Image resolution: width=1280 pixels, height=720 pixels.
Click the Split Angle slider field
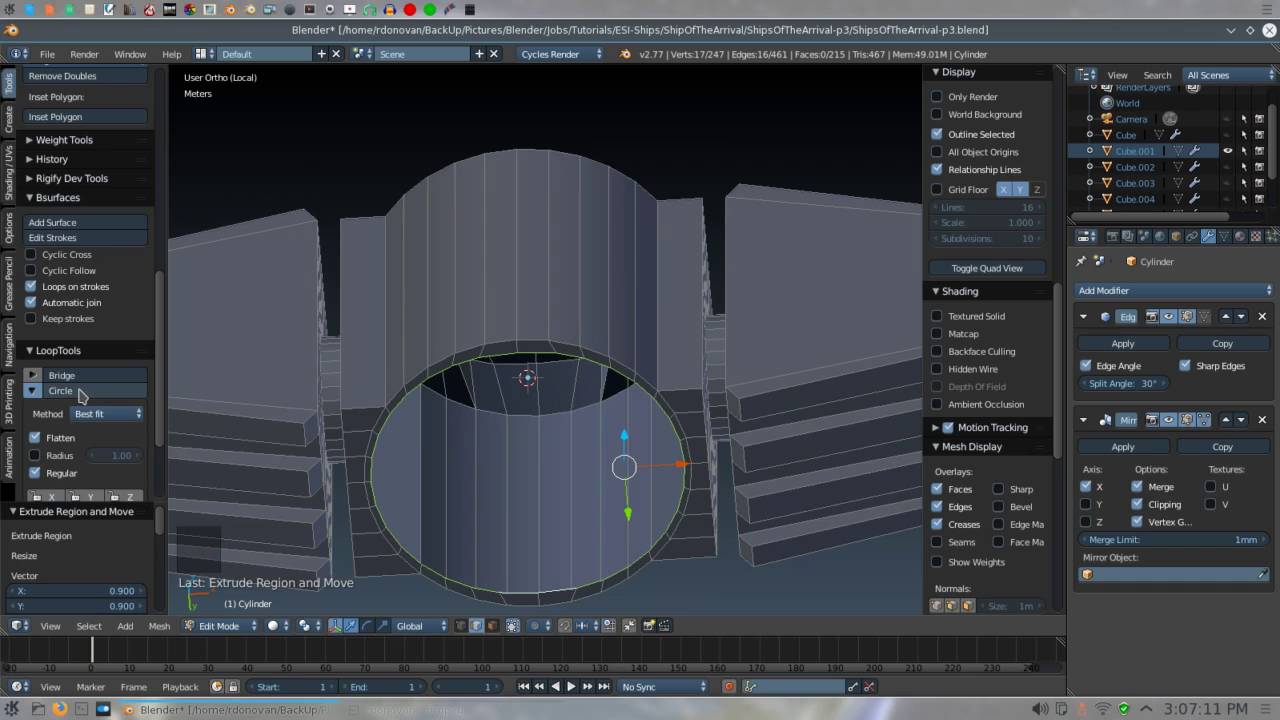pyautogui.click(x=1123, y=383)
